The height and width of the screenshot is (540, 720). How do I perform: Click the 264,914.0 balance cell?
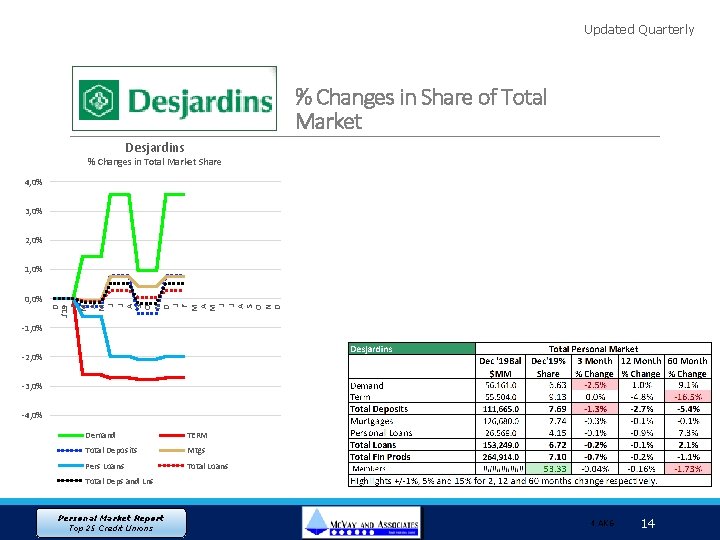pyautogui.click(x=500, y=456)
